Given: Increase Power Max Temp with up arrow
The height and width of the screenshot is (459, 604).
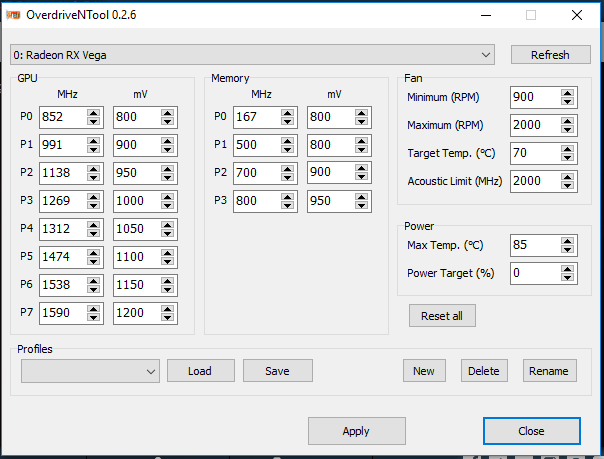Looking at the screenshot, I should pos(567,241).
